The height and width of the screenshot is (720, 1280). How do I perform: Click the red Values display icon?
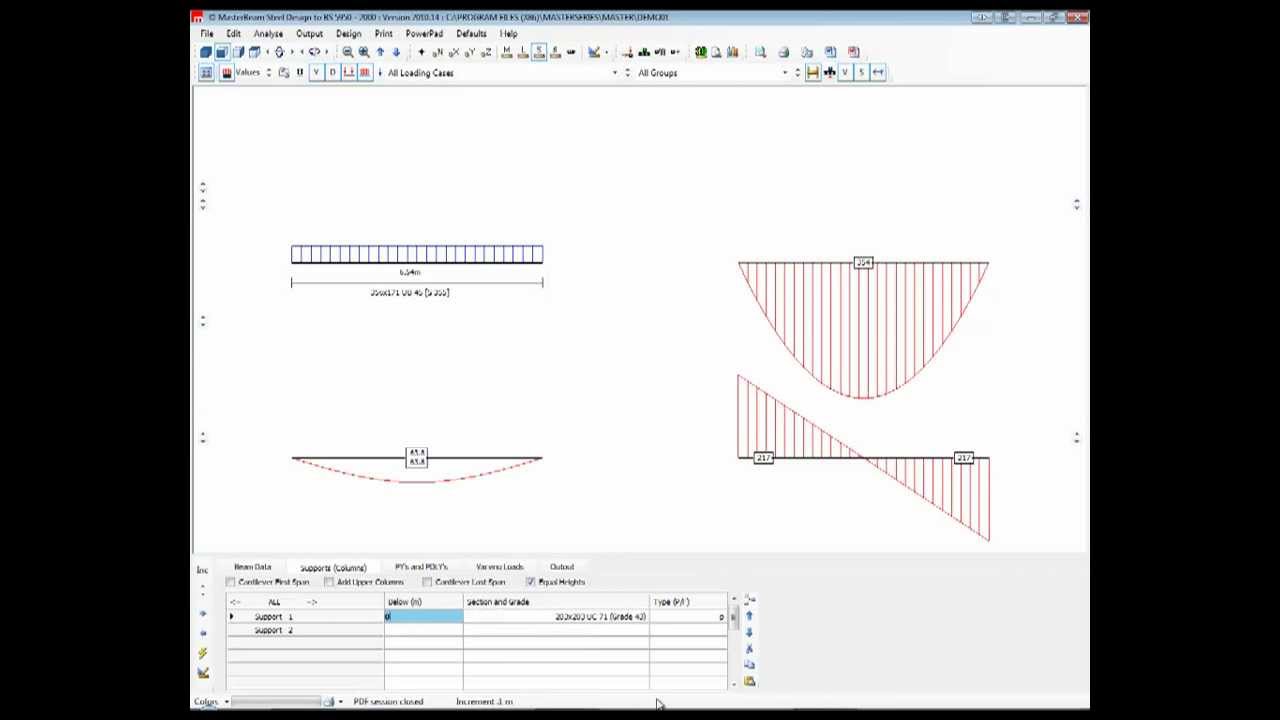coord(227,73)
